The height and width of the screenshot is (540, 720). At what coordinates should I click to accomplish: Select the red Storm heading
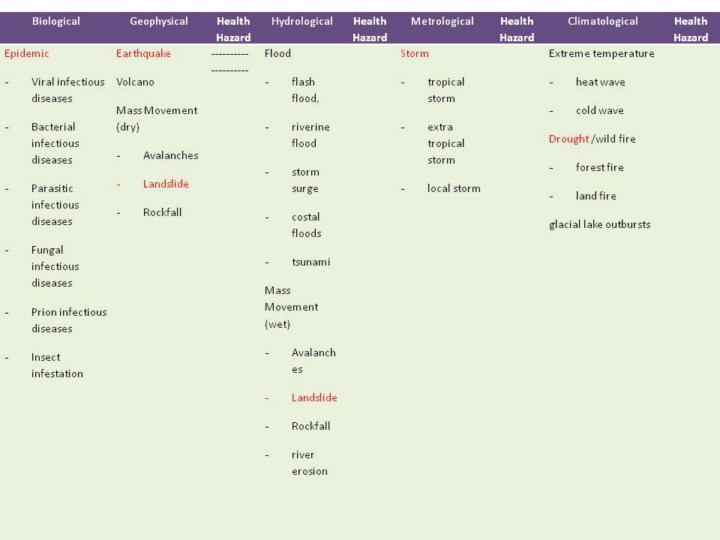pos(414,53)
